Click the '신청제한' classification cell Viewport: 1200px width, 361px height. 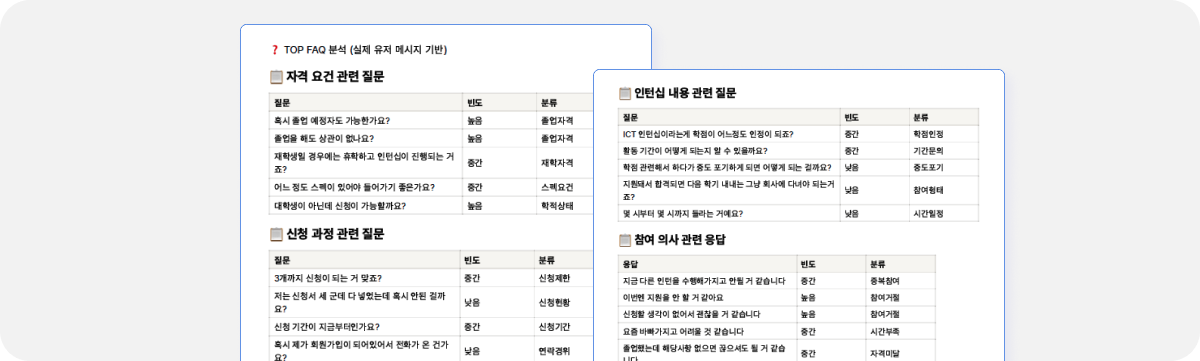[x=555, y=278]
